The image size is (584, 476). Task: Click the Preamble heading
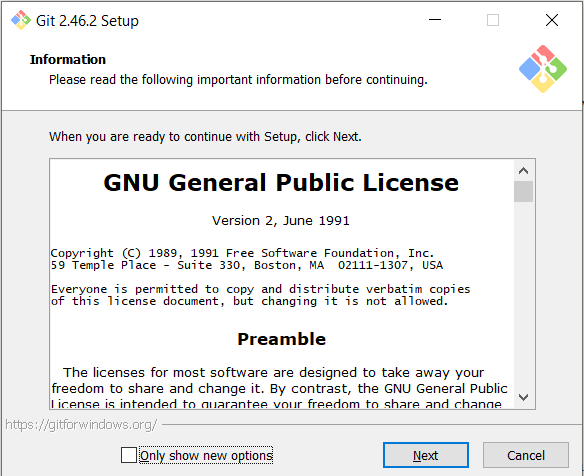tap(282, 339)
